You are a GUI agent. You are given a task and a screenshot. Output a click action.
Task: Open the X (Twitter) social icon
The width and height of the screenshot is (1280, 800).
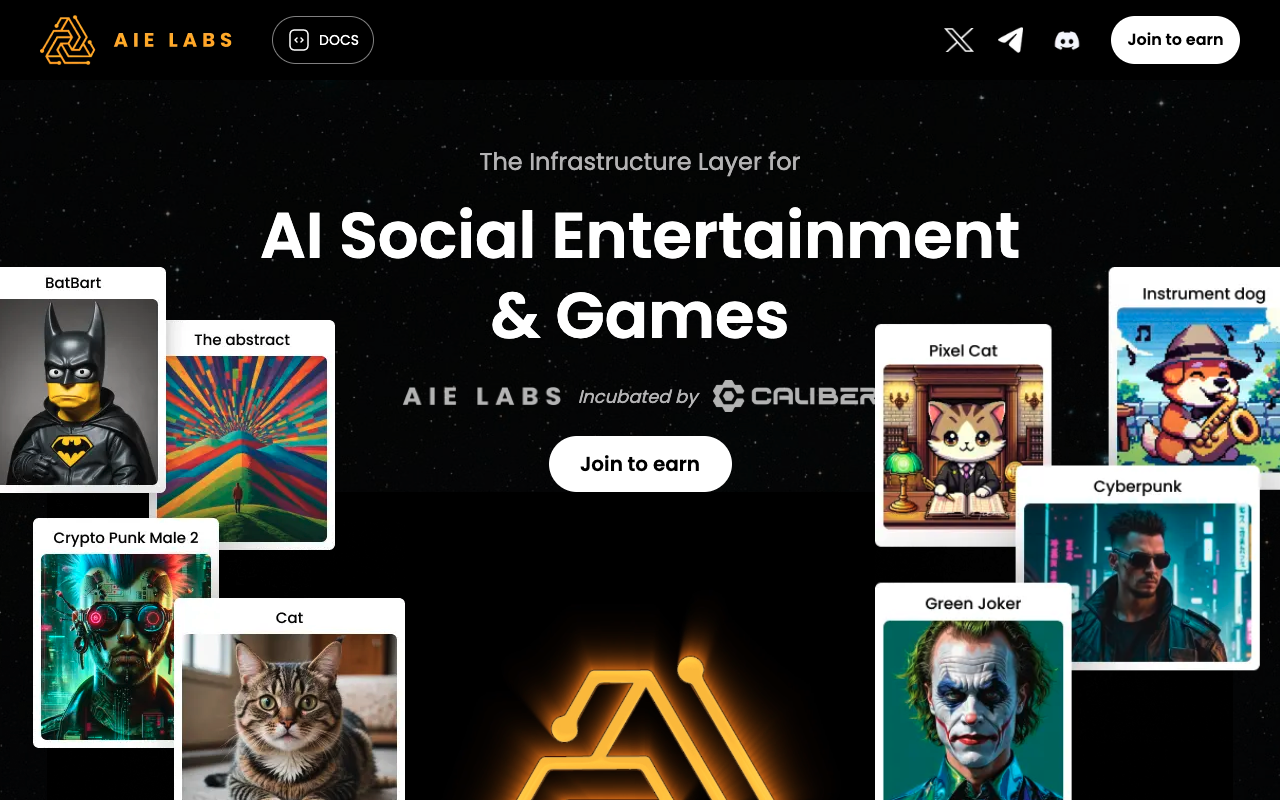(959, 40)
